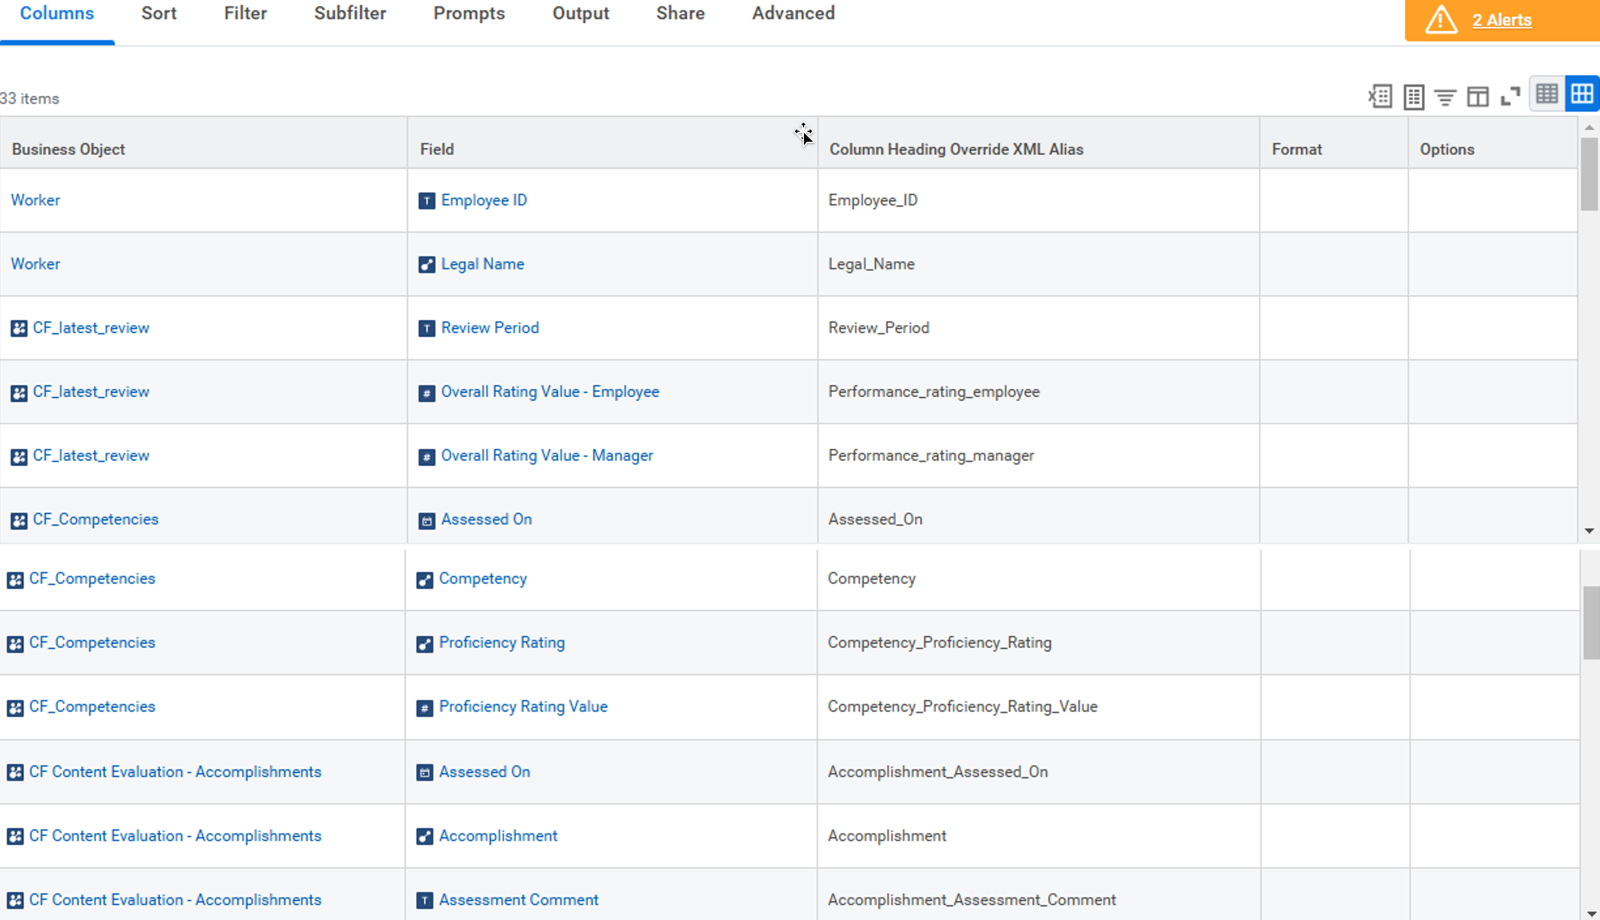Go to the Filter tab
This screenshot has height=920, width=1600.
pyautogui.click(x=245, y=14)
